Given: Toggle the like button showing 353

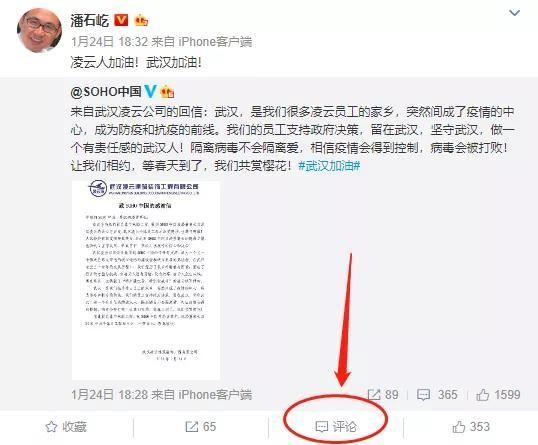Looking at the screenshot, I should coord(471,427).
